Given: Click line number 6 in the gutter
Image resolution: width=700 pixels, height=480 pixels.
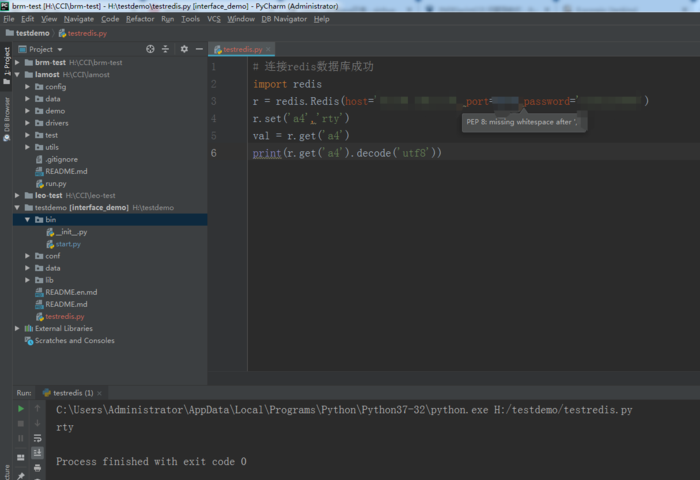Looking at the screenshot, I should 214,153.
